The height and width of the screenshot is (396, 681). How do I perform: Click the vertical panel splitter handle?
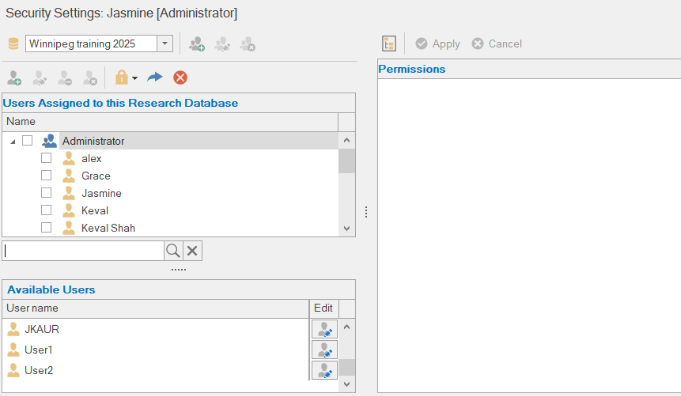(x=366, y=212)
